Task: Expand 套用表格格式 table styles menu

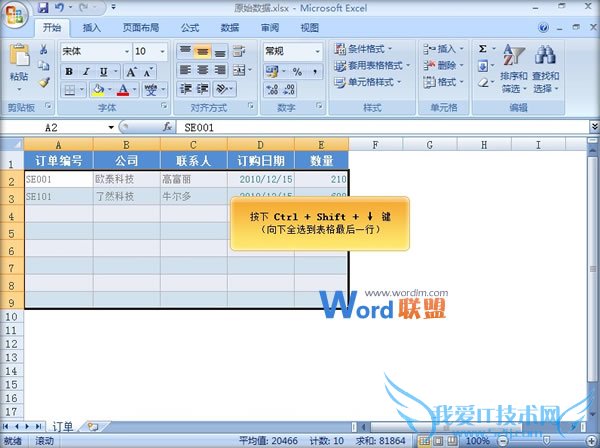Action: tap(372, 65)
